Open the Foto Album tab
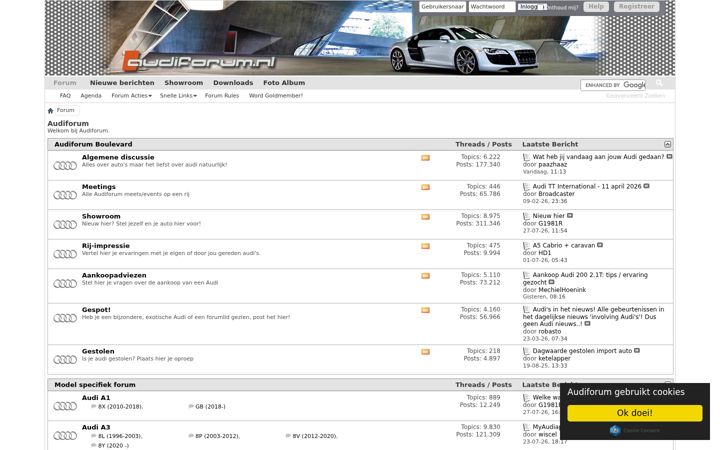720x450 pixels. pyautogui.click(x=284, y=83)
